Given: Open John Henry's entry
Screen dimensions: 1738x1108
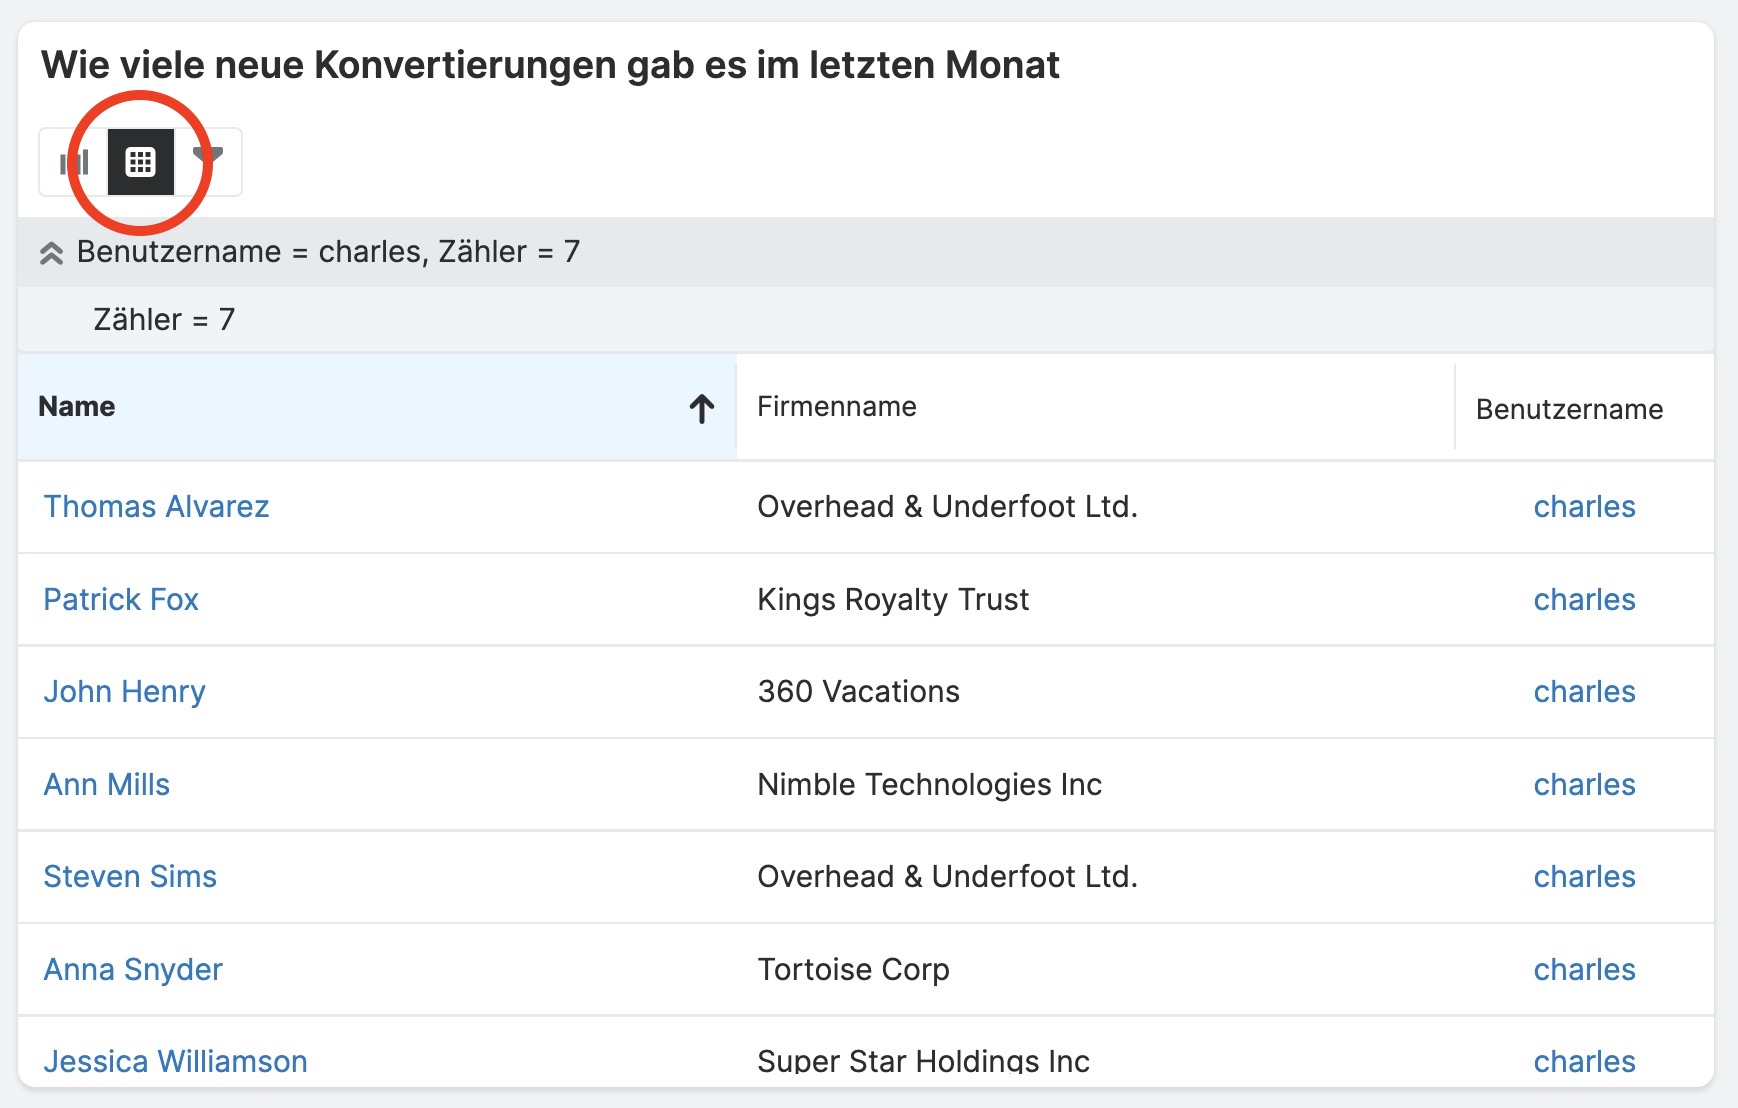Looking at the screenshot, I should click(124, 692).
